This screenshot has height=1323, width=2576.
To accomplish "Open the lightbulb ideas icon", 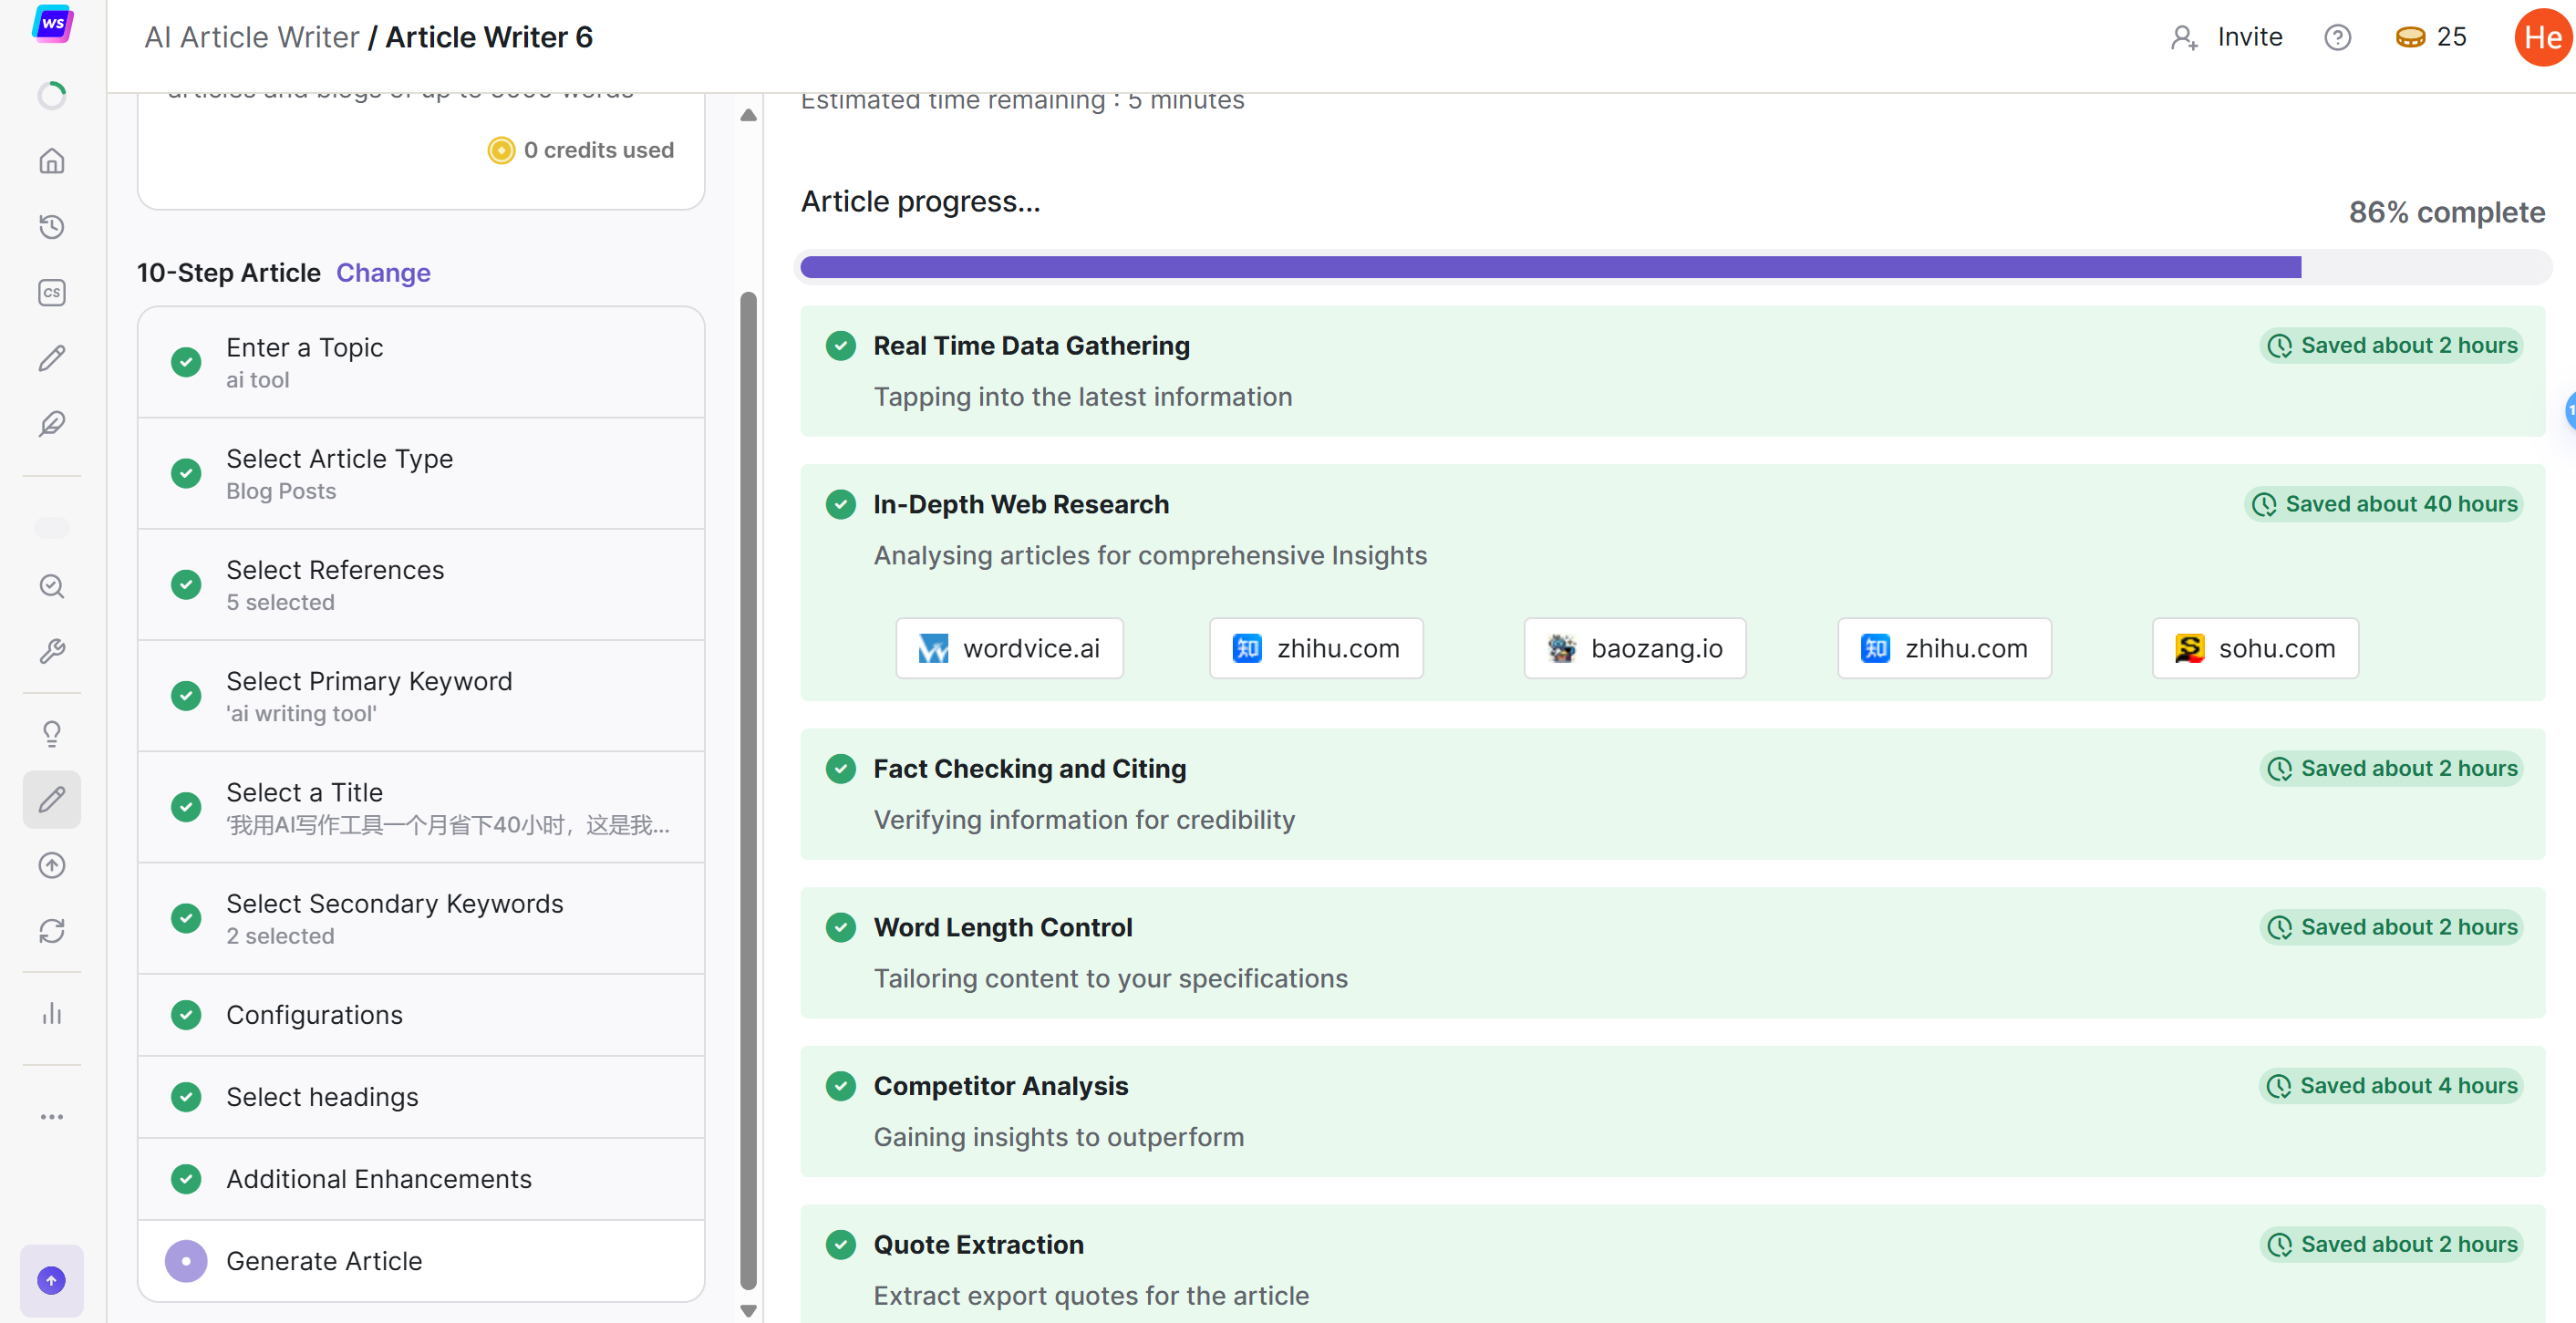I will point(52,734).
